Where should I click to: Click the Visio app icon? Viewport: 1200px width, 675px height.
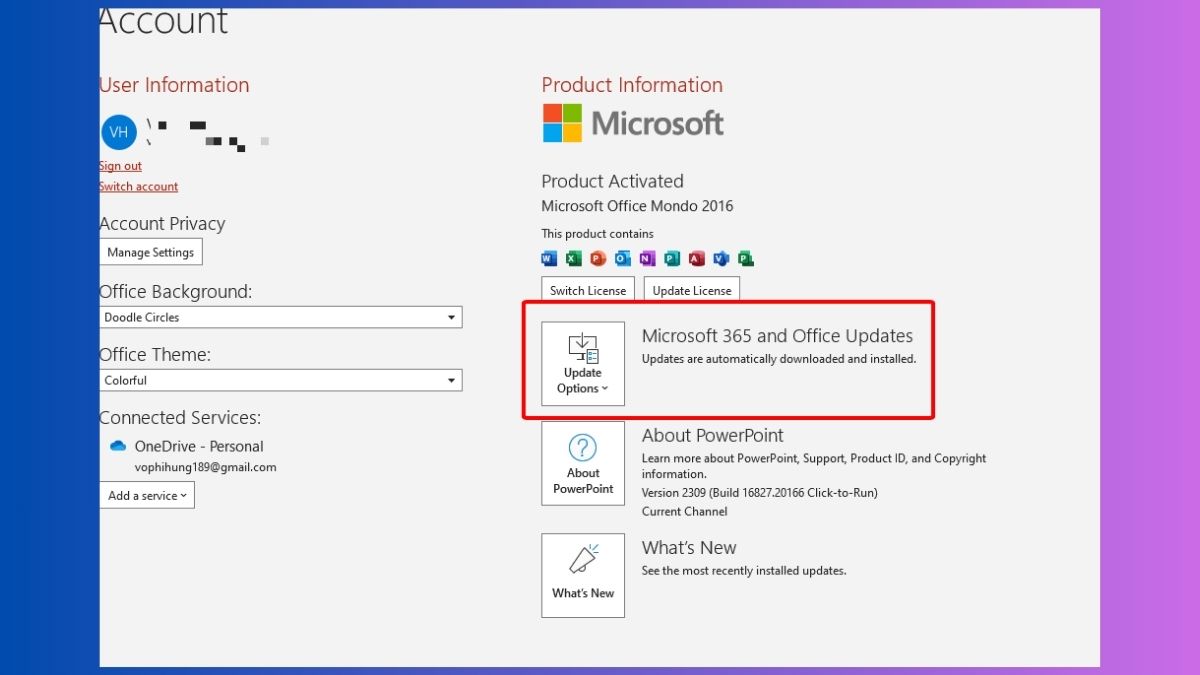[720, 258]
